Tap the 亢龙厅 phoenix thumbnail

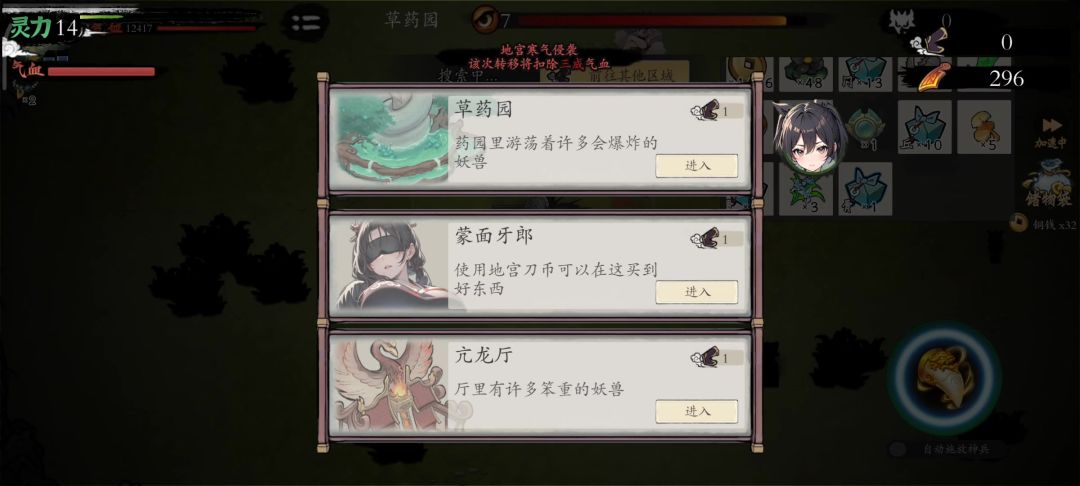392,385
